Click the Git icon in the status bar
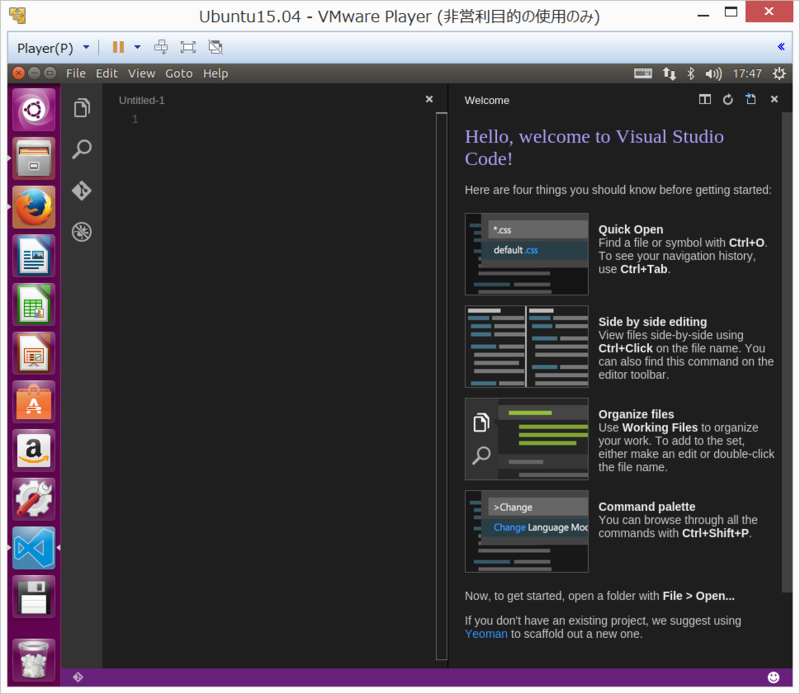 (78, 677)
